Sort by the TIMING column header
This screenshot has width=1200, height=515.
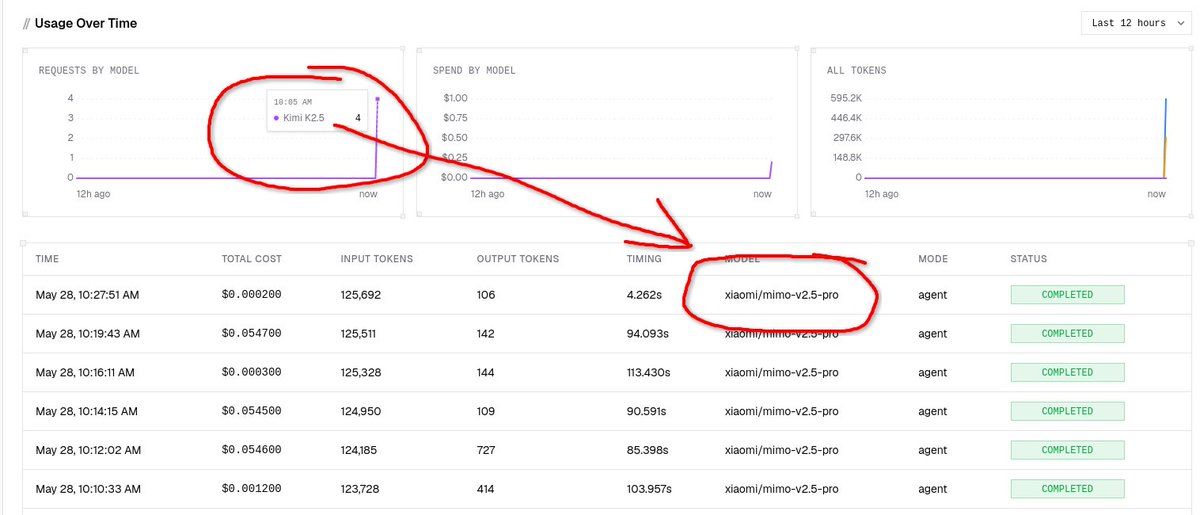coord(644,259)
